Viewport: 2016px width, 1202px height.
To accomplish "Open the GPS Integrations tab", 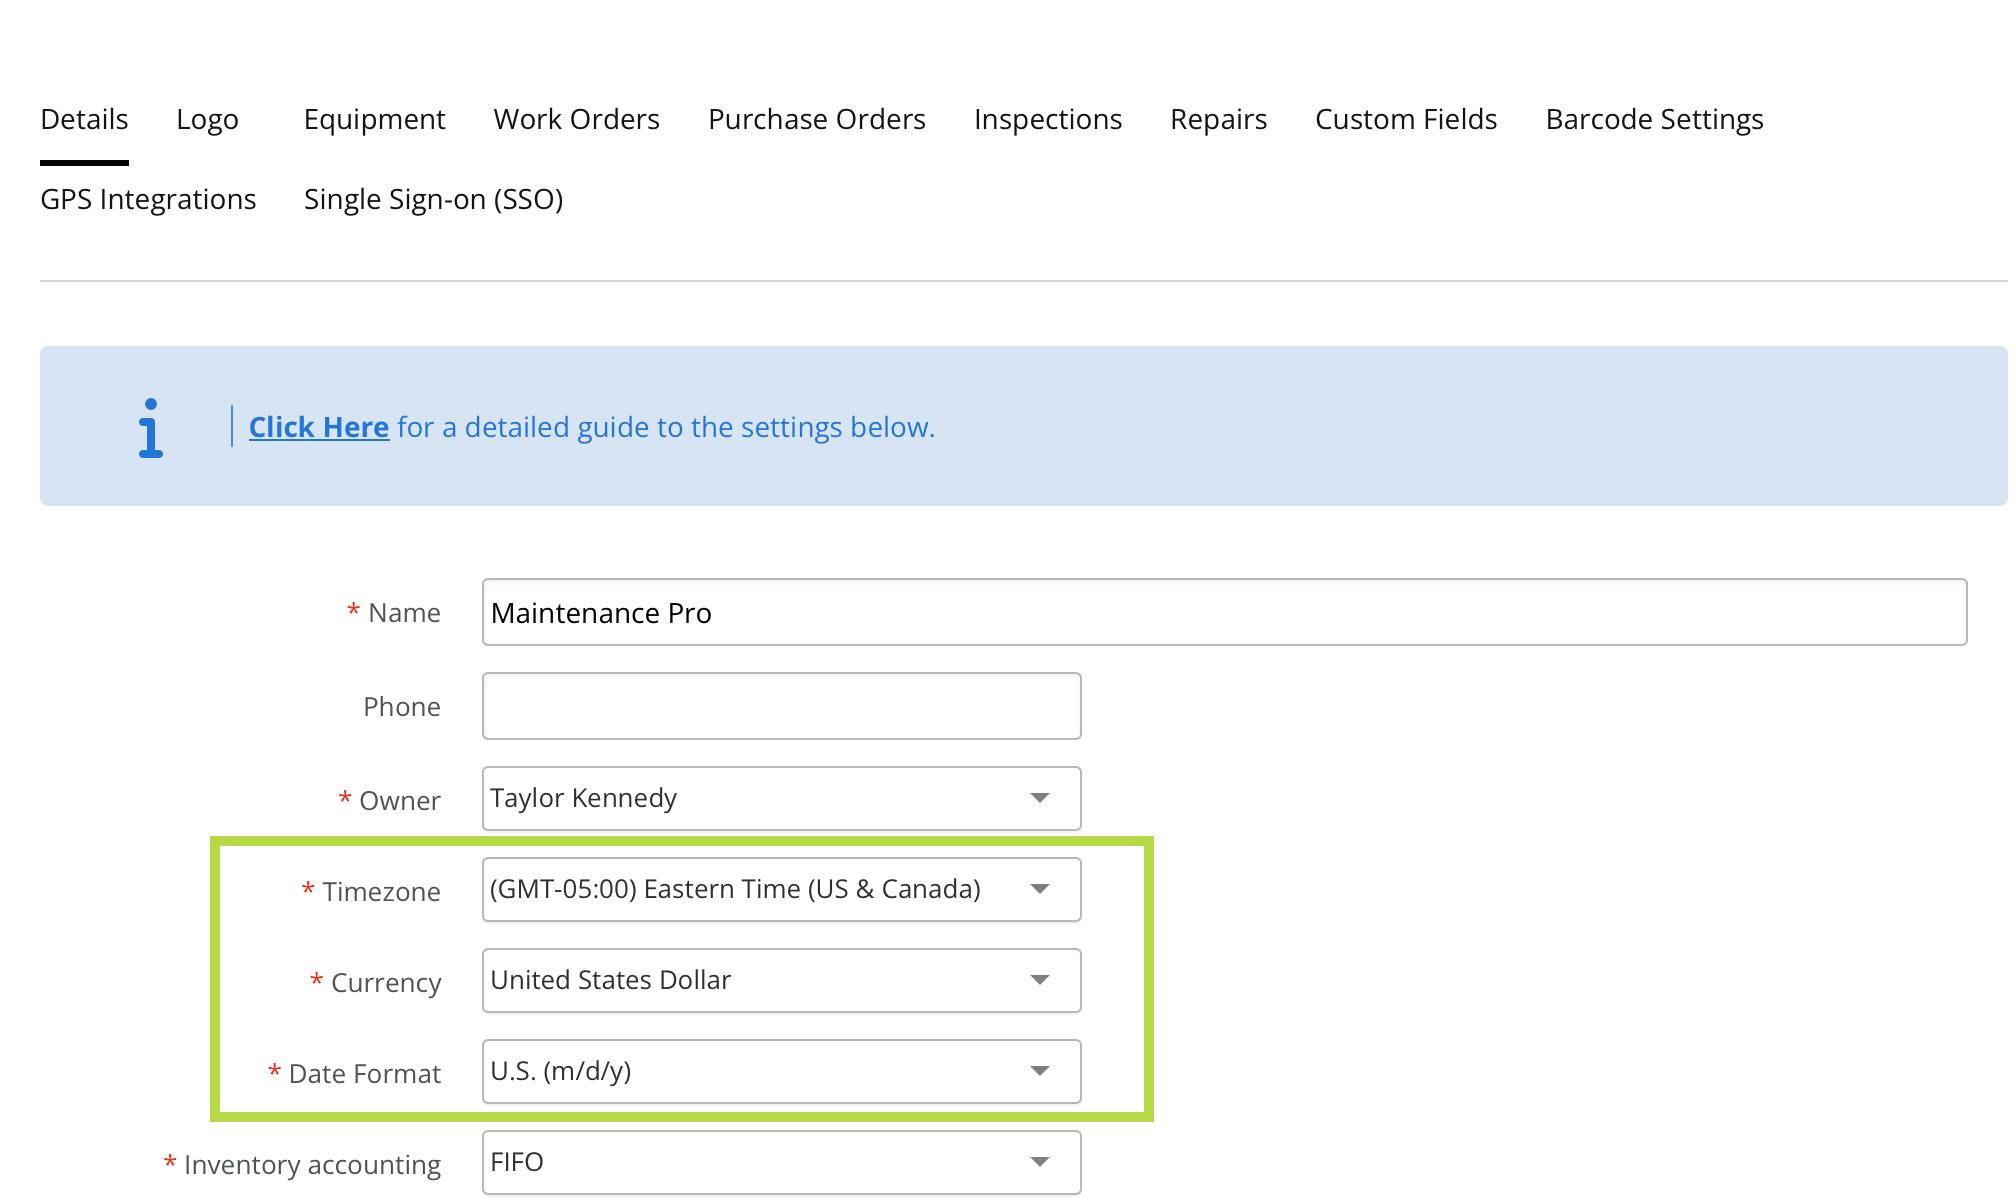I will point(148,199).
